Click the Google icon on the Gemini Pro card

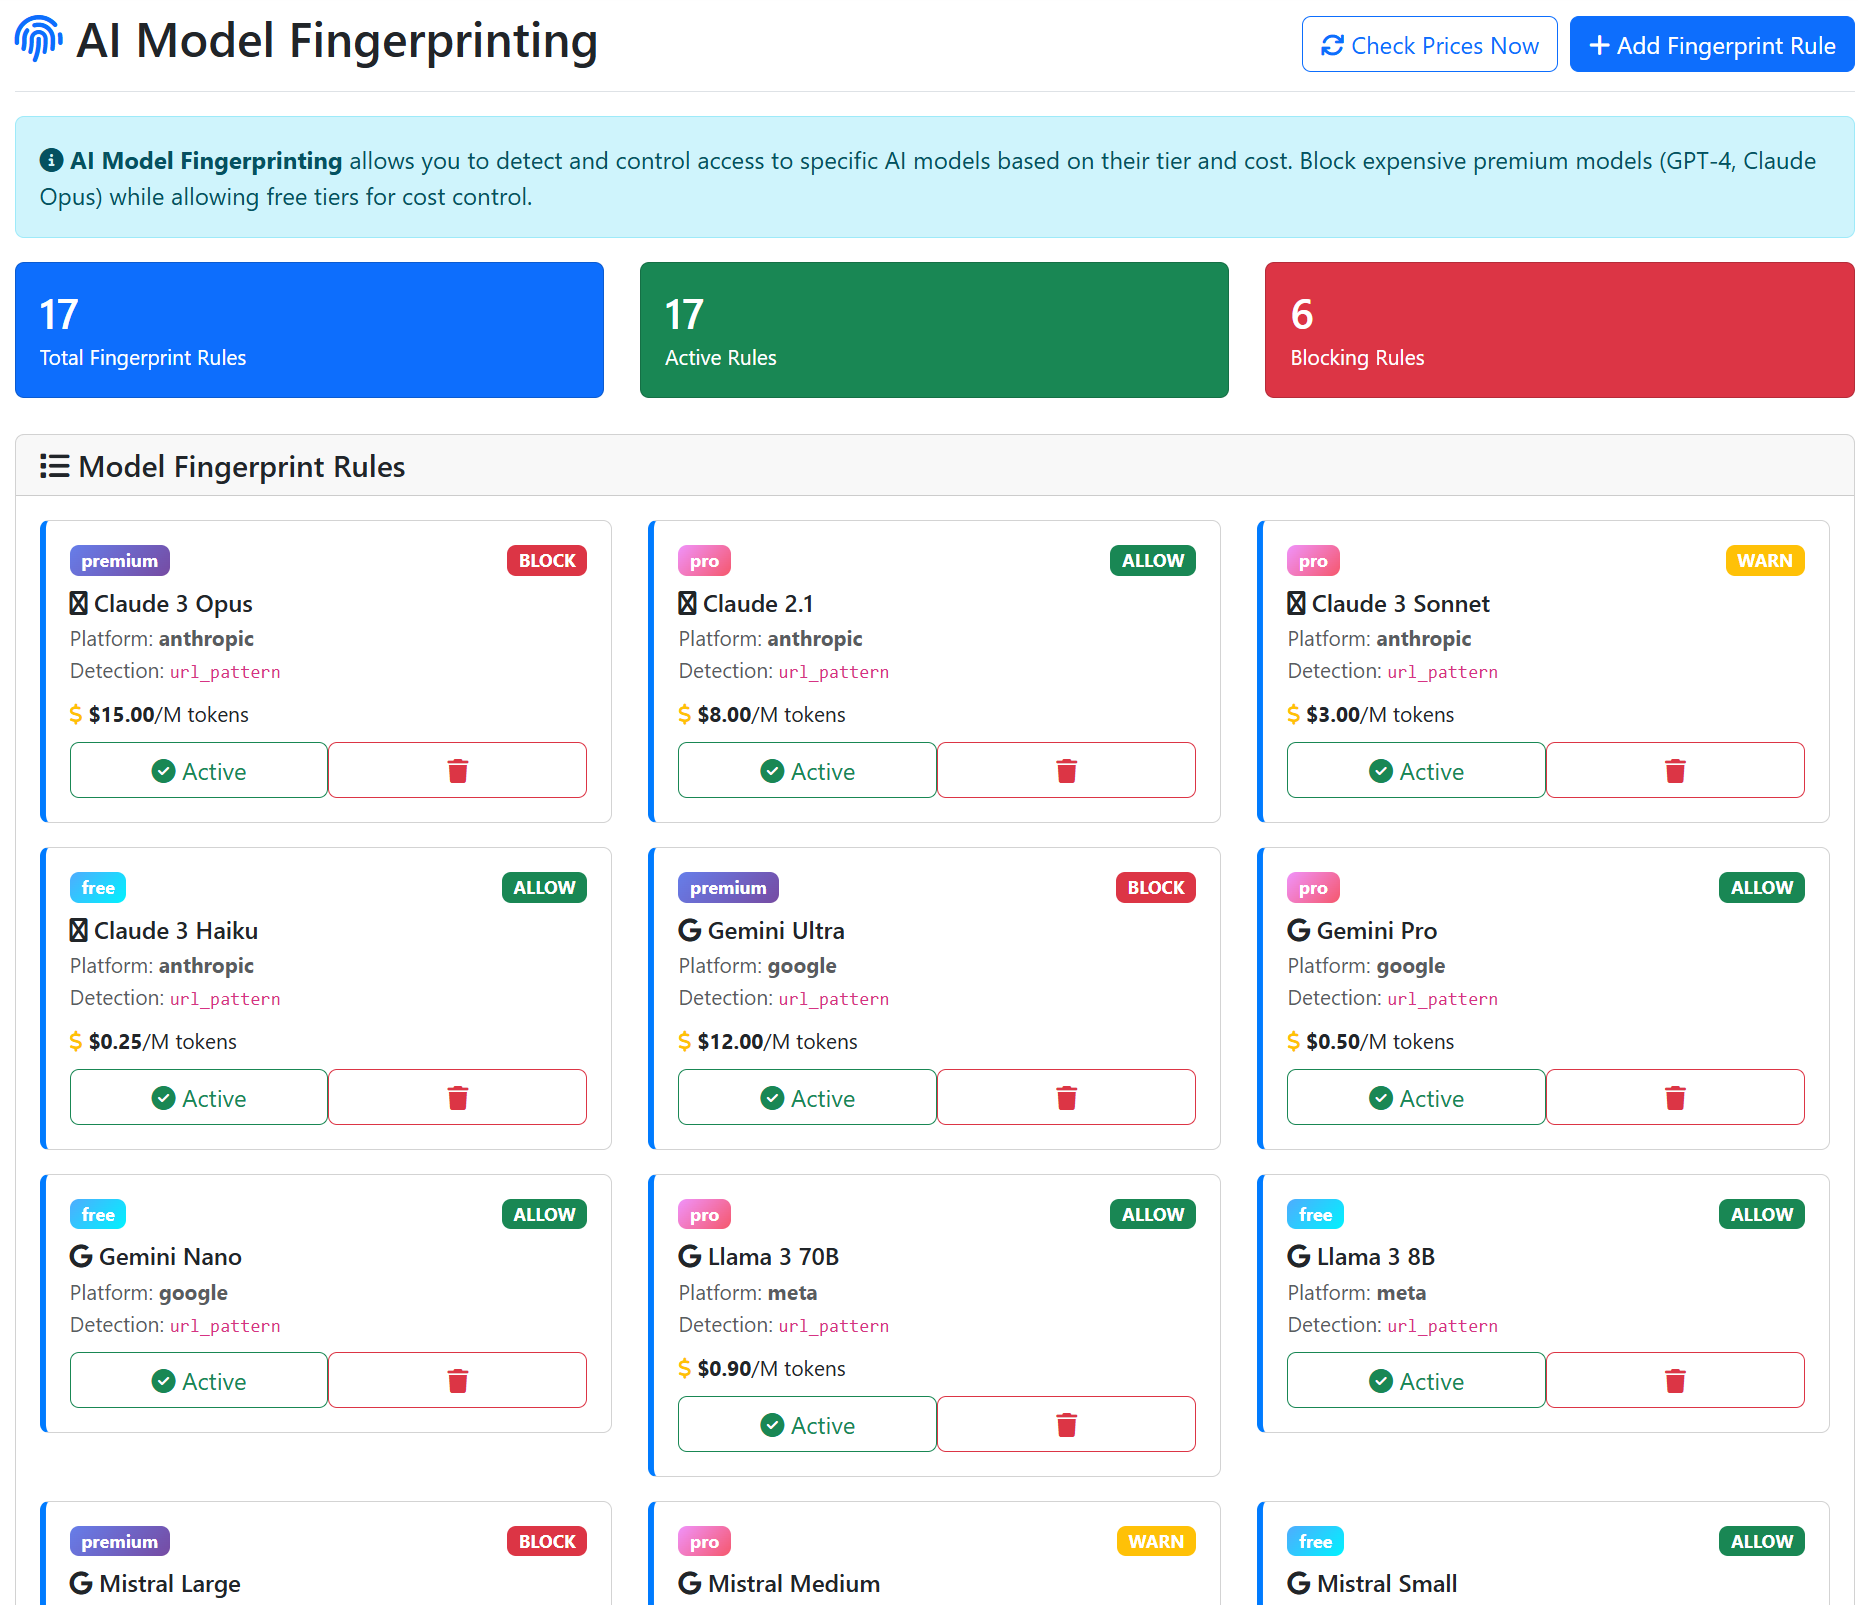(1297, 929)
